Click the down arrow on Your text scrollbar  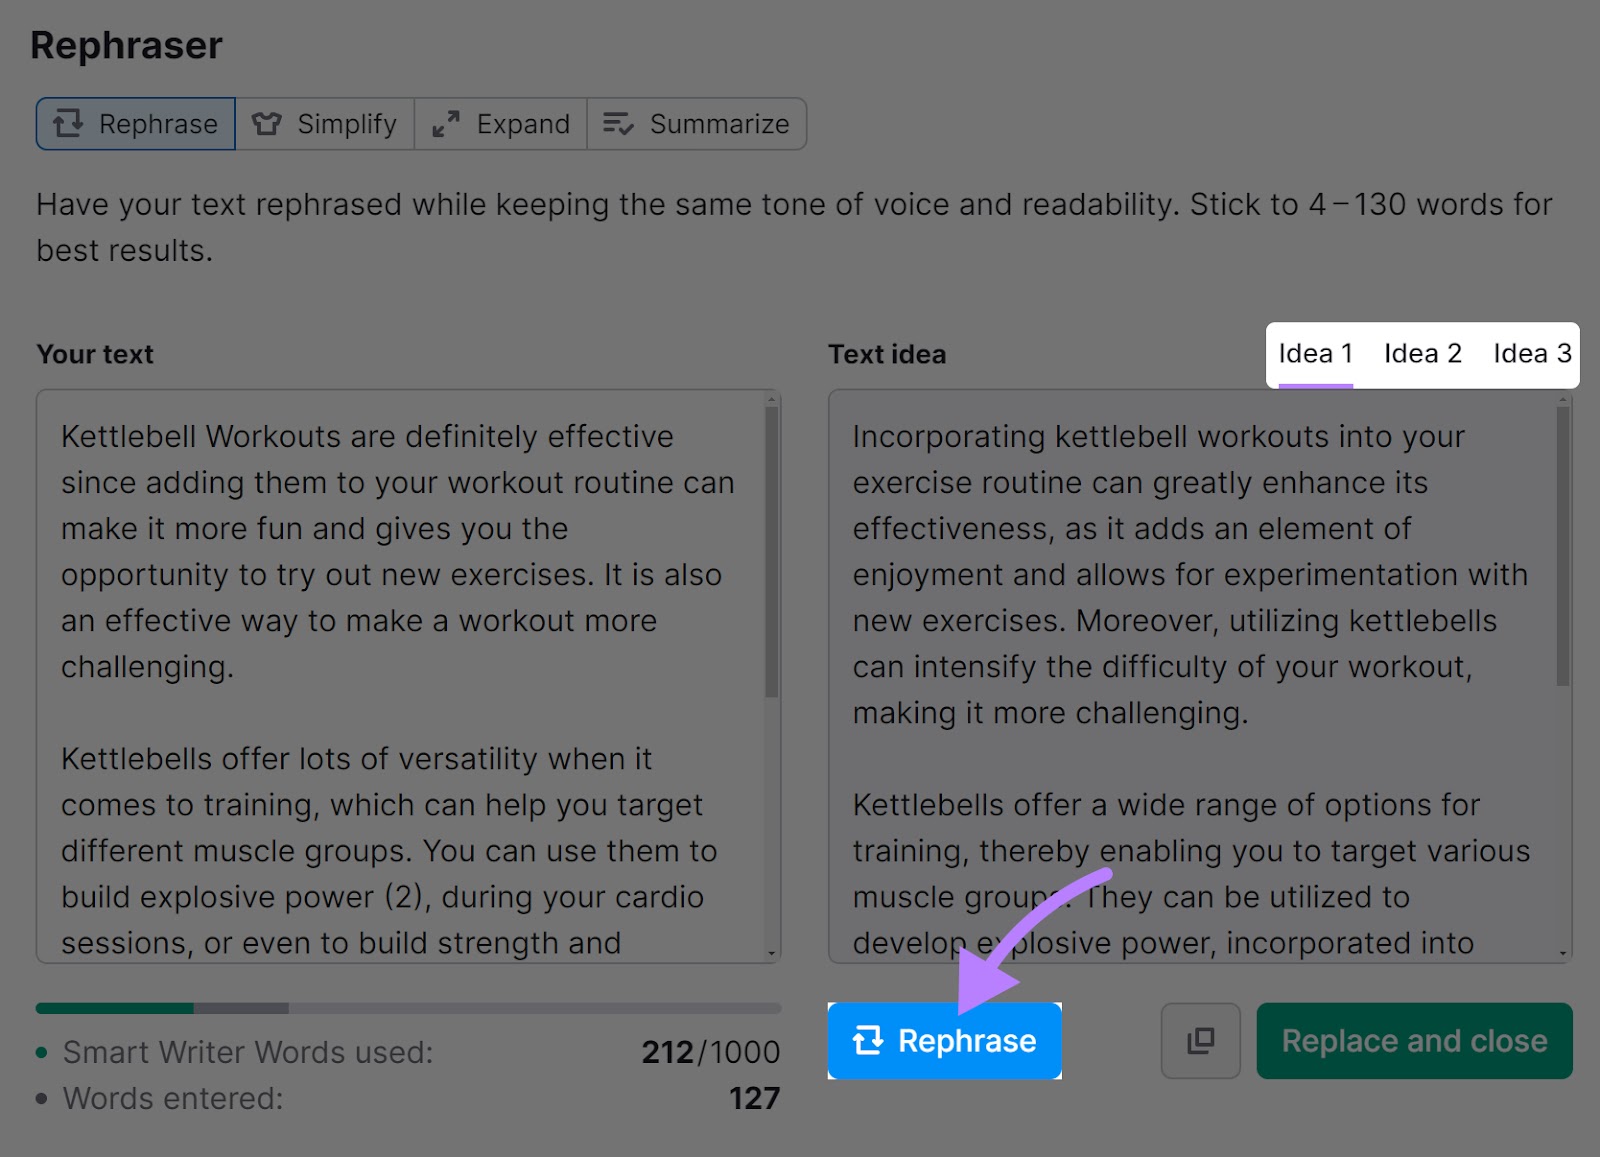coord(770,950)
